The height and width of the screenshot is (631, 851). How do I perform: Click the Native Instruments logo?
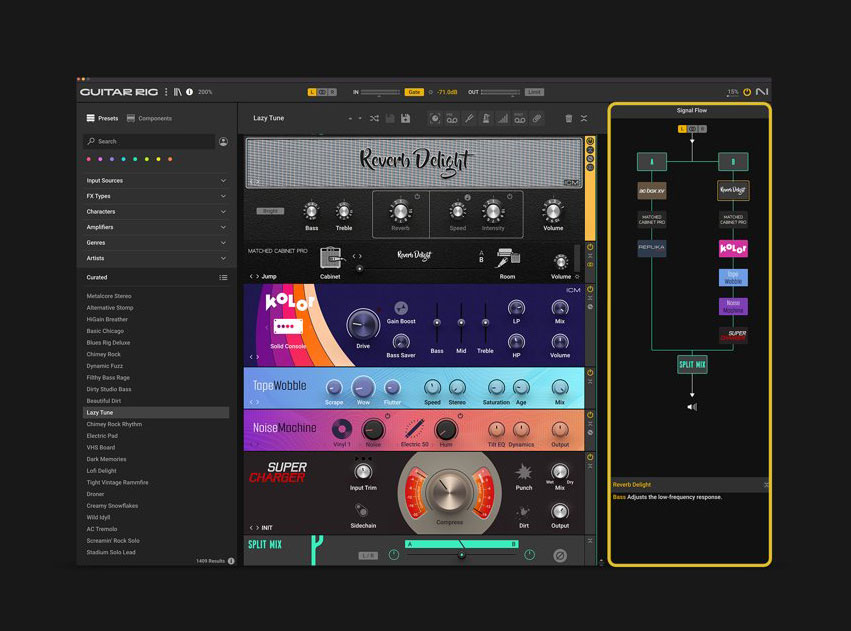pyautogui.click(x=761, y=92)
